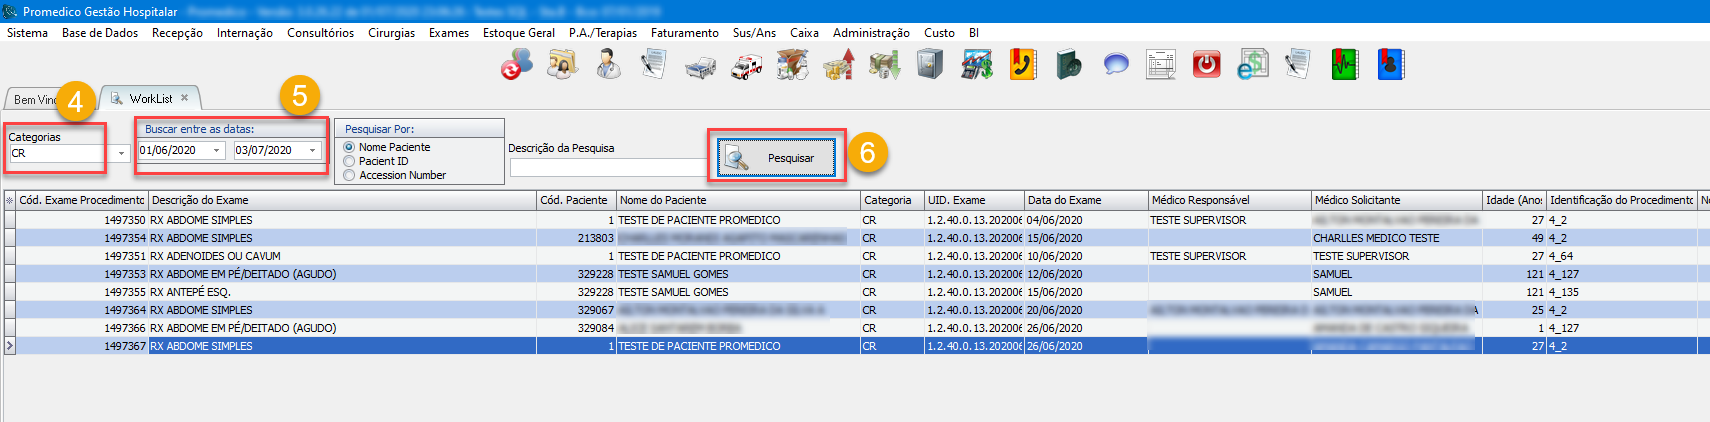Click the yellow phone book icon
The image size is (1710, 422).
(1023, 65)
